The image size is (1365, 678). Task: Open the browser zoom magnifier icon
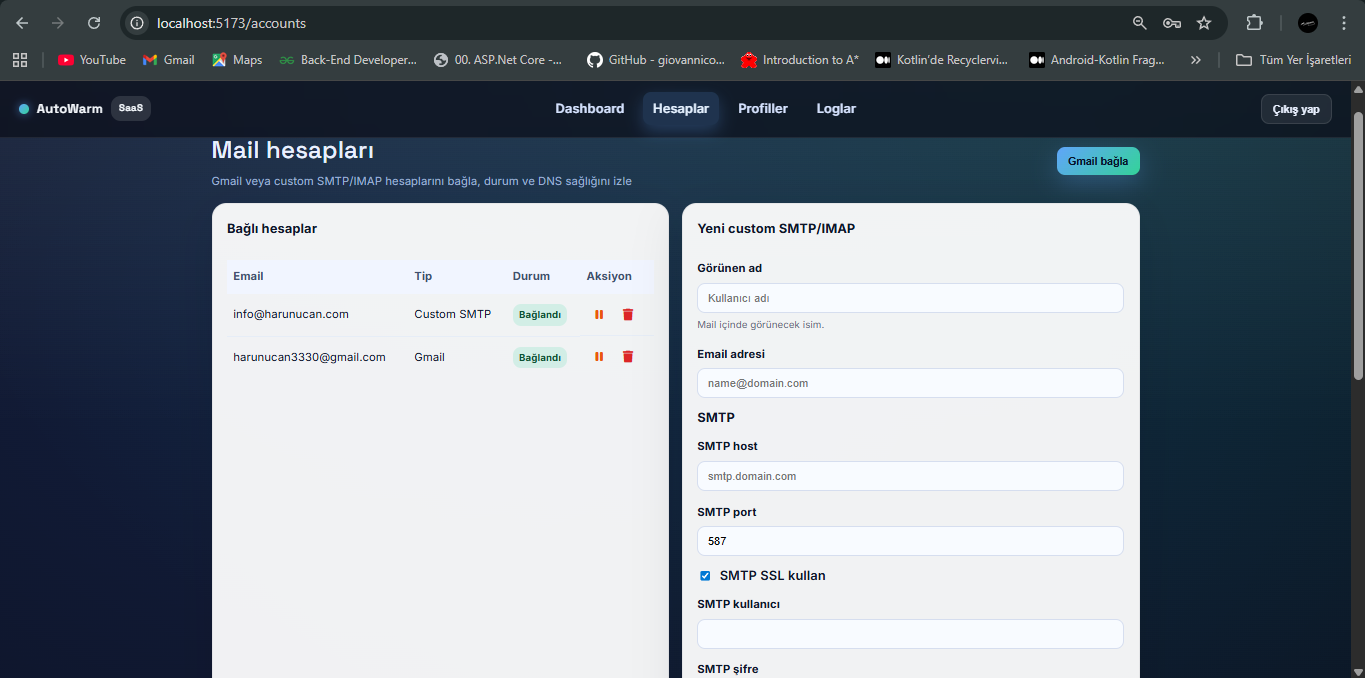[1139, 23]
